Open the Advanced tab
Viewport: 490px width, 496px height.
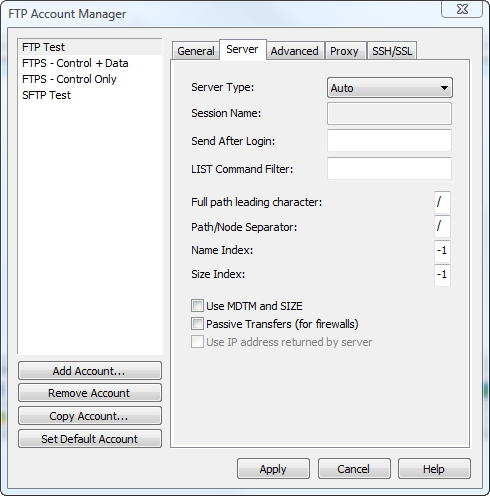(294, 51)
